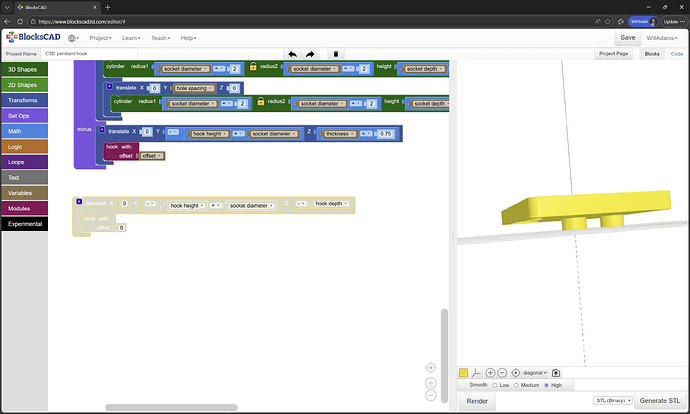
Task: Click the undo arrow icon
Action: pos(292,54)
